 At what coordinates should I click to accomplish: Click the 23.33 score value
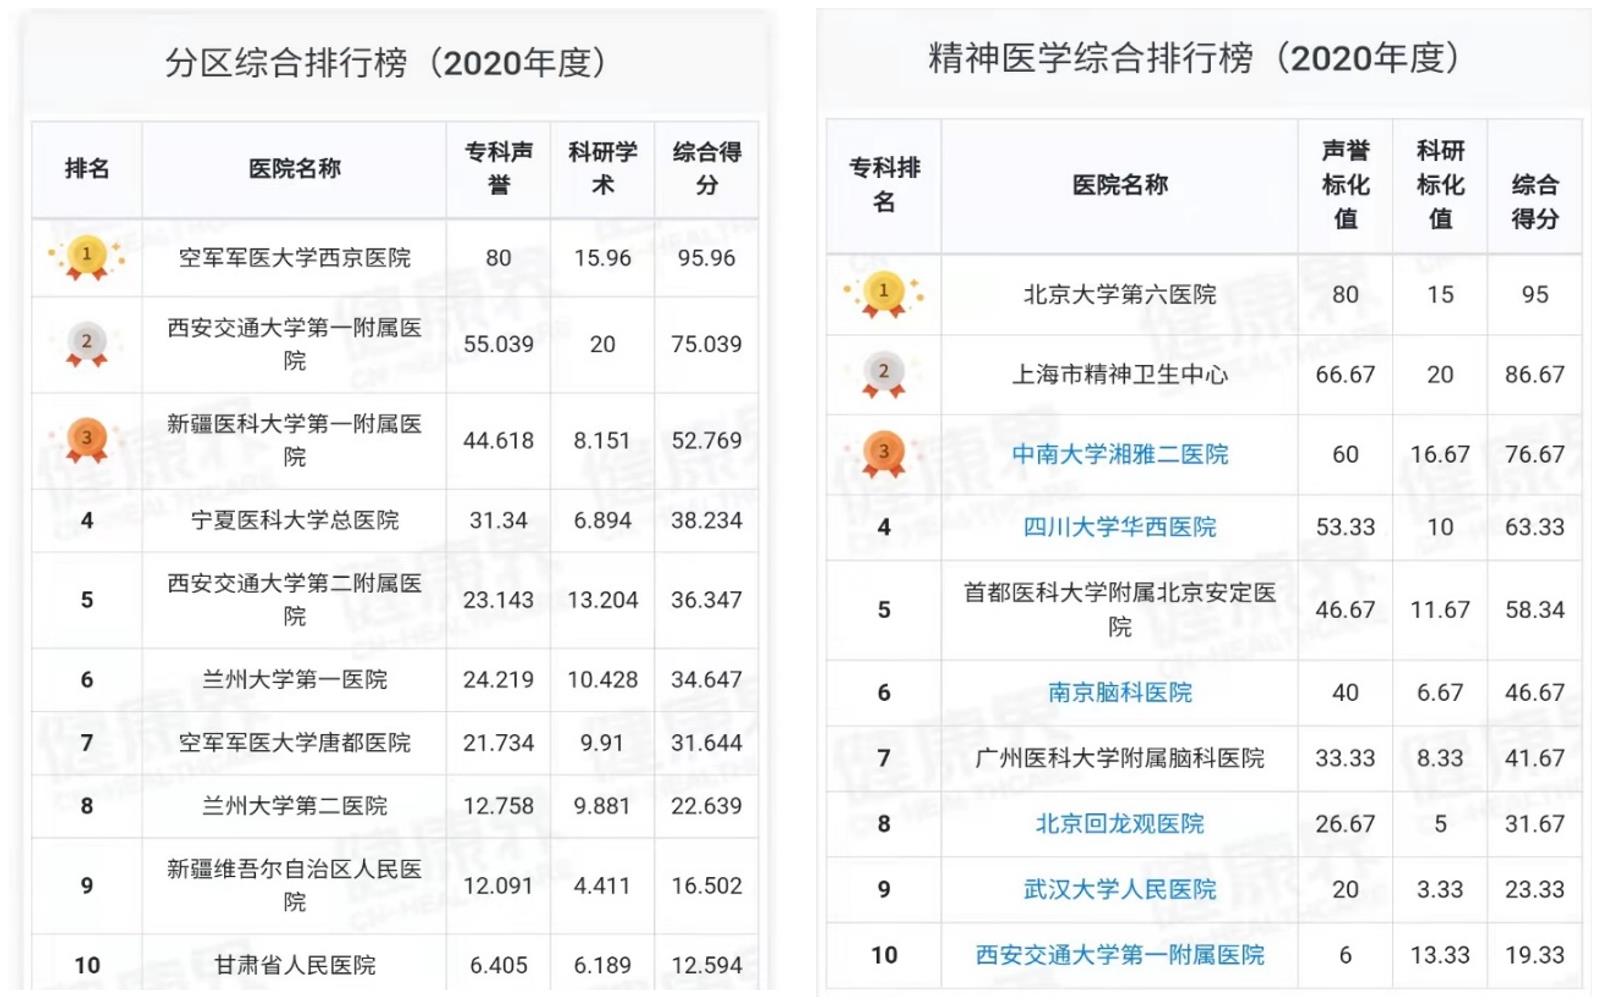coord(1535,890)
